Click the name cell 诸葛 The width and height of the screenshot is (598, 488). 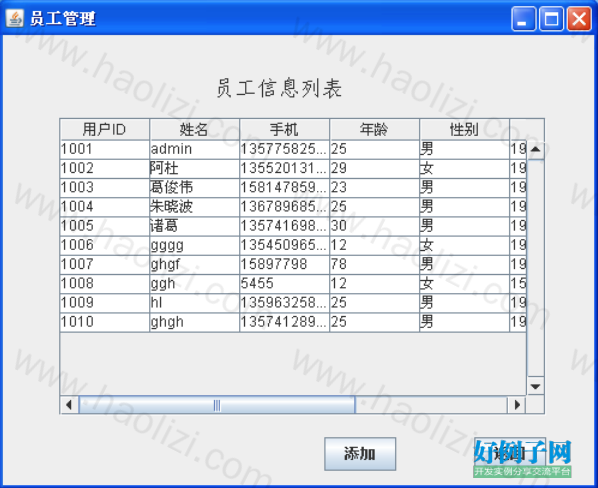[195, 226]
